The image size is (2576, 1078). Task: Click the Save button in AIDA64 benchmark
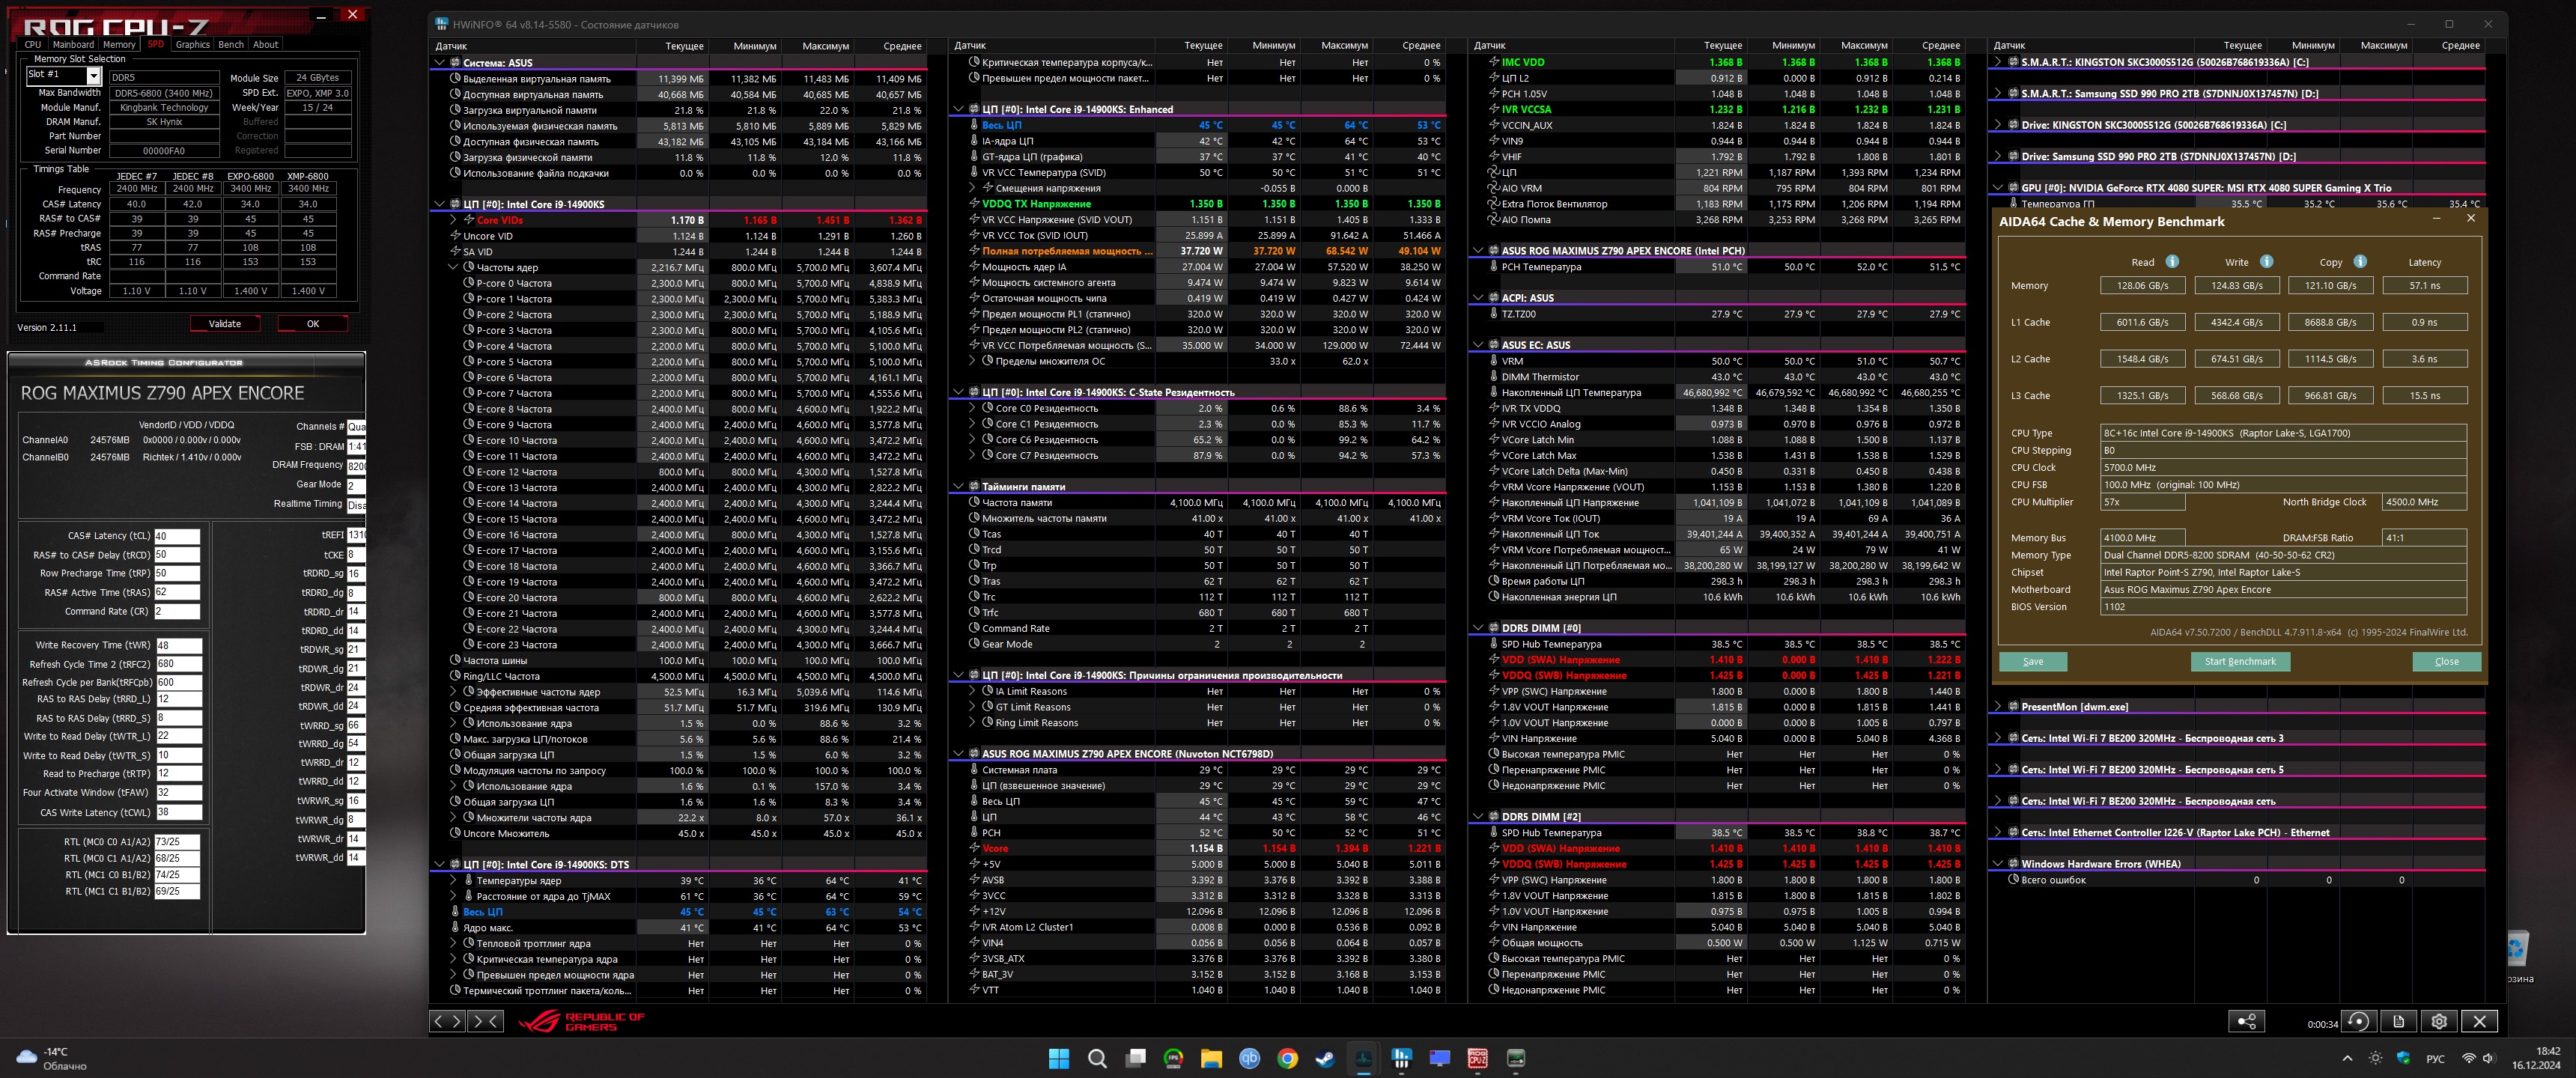click(2032, 661)
